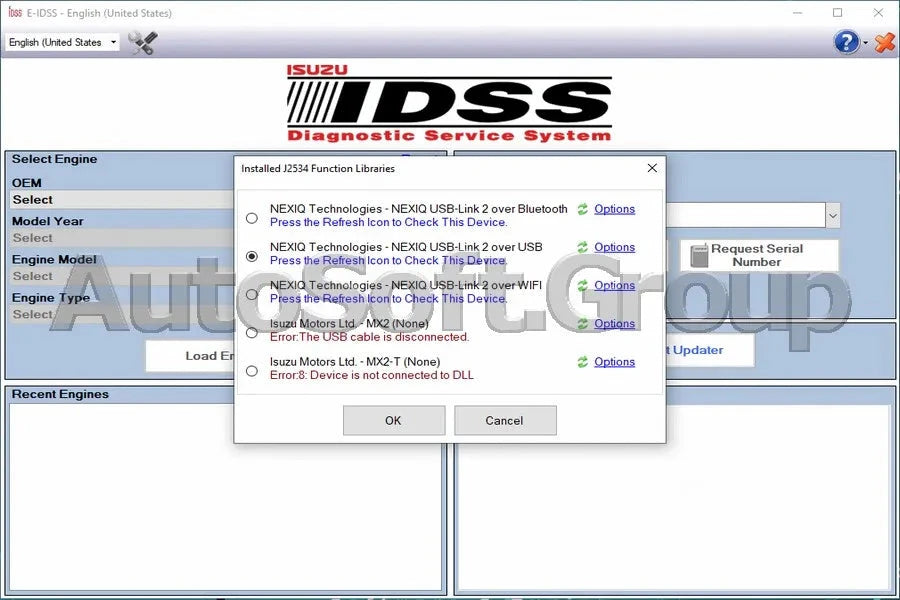Confirm the J2534 dialog with OK
Image resolution: width=900 pixels, height=600 pixels.
click(x=394, y=420)
